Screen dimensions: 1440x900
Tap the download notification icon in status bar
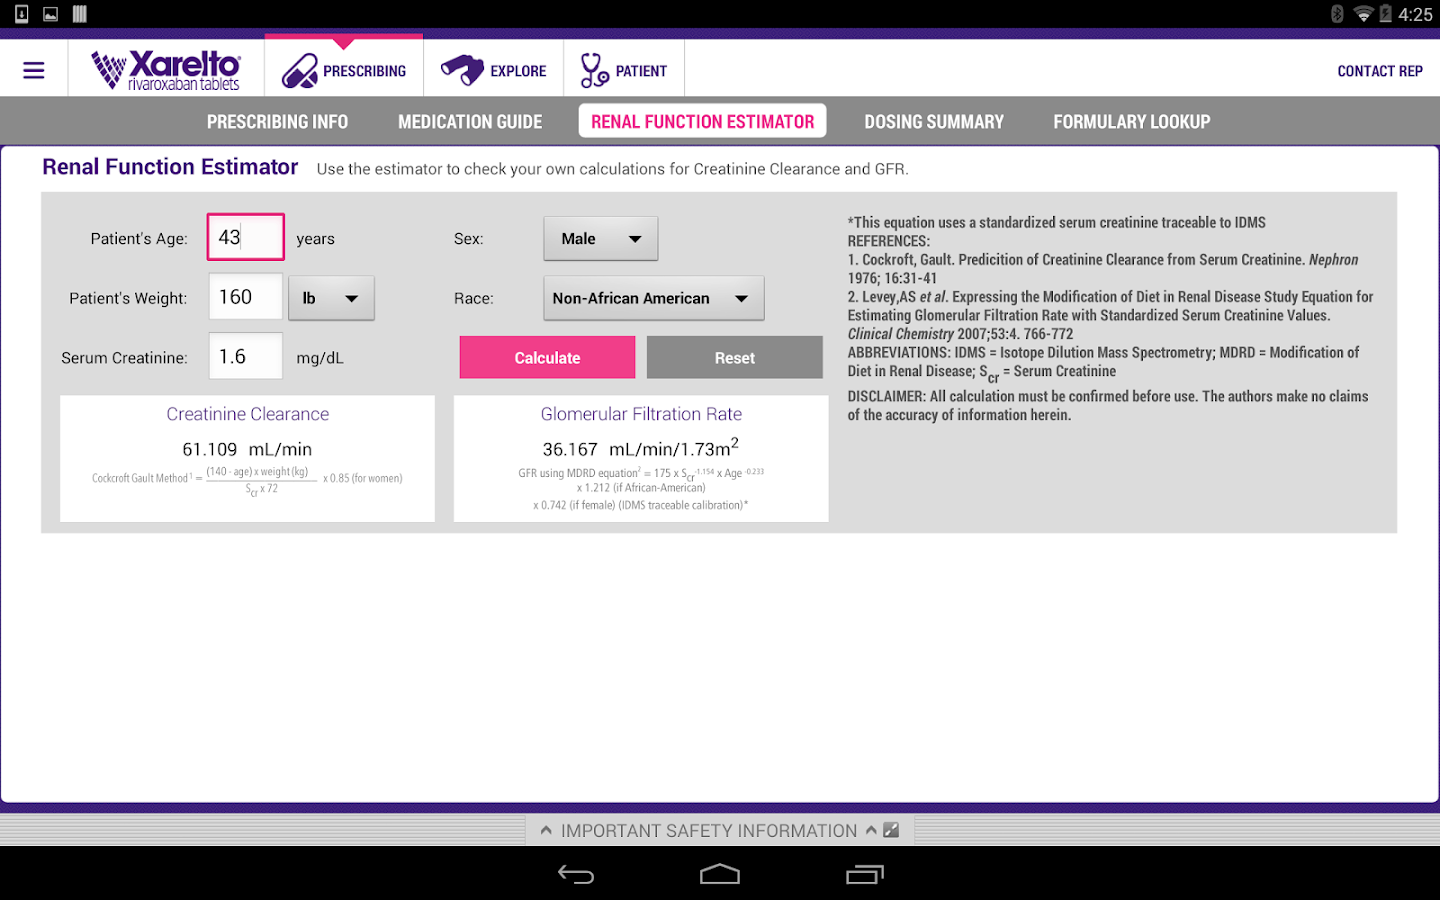[x=21, y=14]
